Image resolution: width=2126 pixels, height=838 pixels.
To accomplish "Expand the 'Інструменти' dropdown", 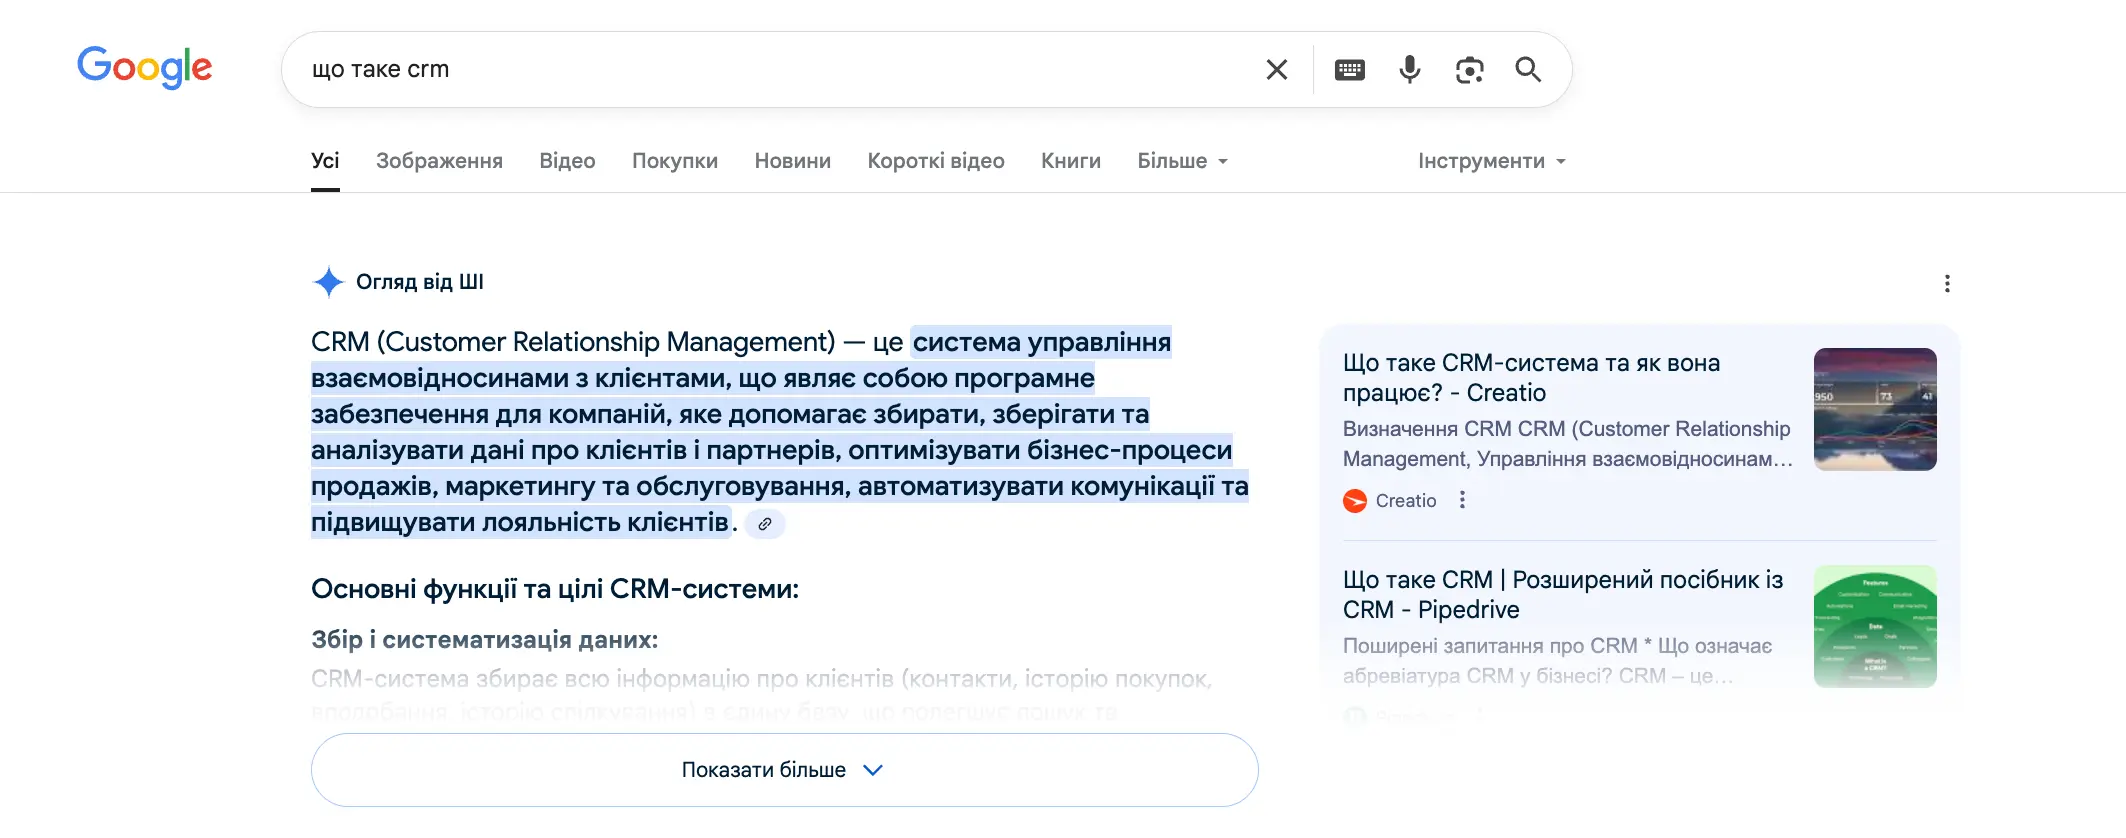I will [x=1491, y=161].
